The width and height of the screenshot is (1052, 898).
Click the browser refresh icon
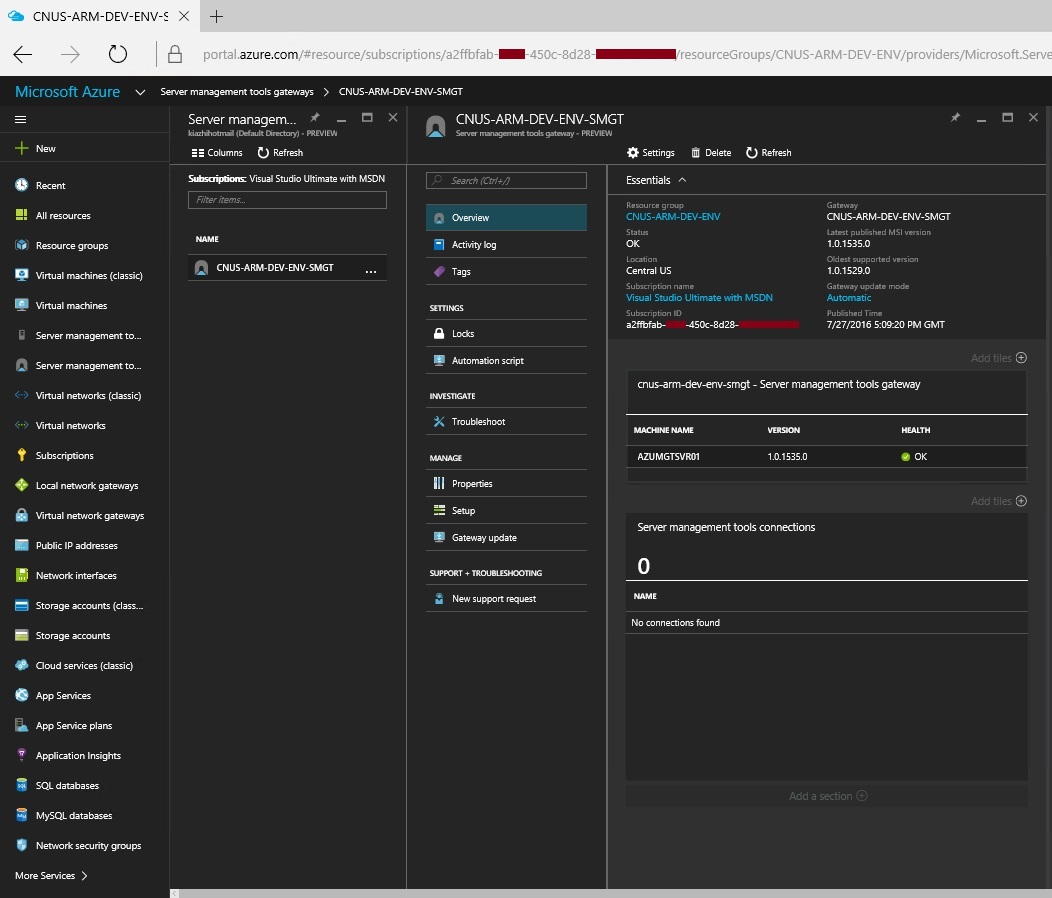pos(117,54)
